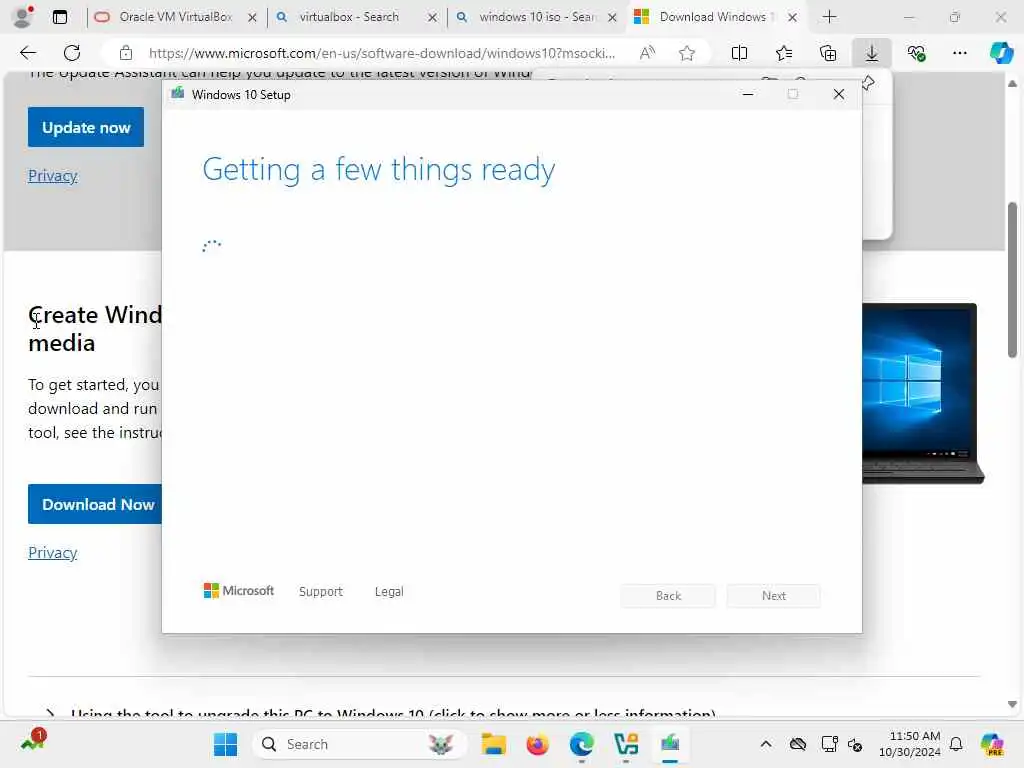Minimize the Windows 10 Setup window
The width and height of the screenshot is (1024, 768).
(748, 95)
